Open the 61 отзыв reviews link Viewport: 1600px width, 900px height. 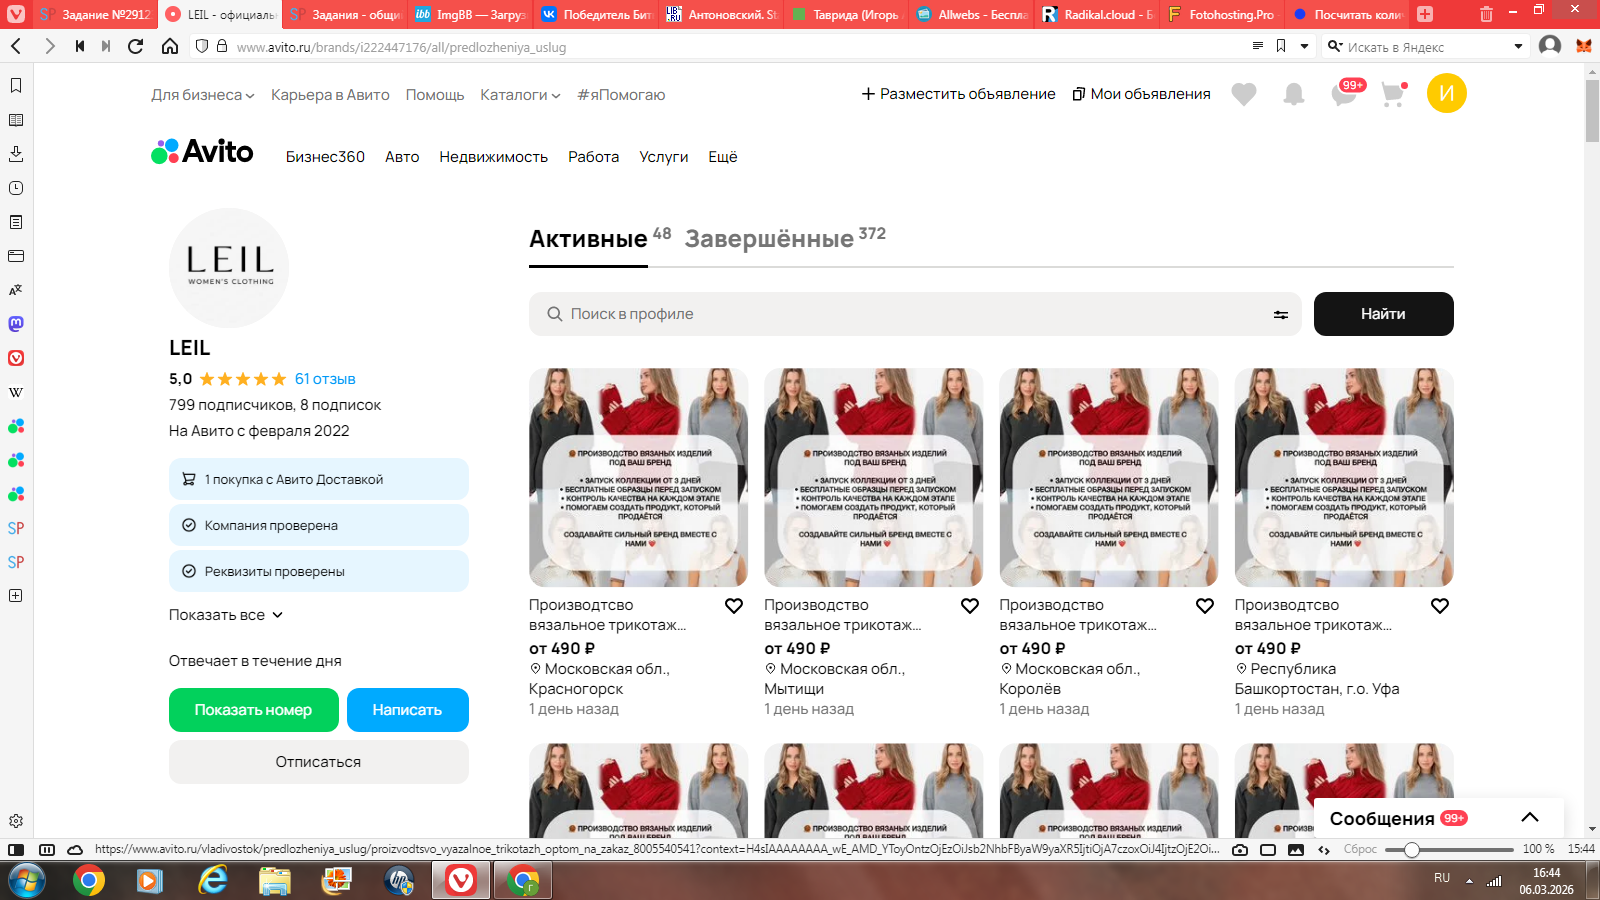[325, 379]
